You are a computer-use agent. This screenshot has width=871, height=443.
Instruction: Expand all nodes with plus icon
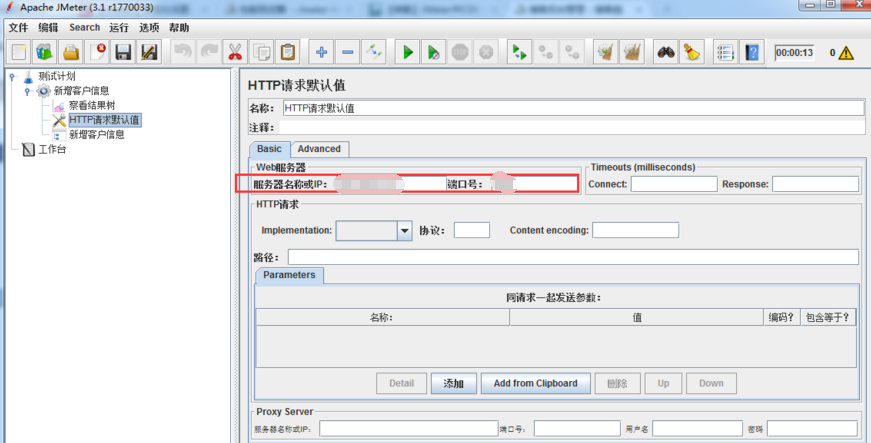click(x=321, y=53)
